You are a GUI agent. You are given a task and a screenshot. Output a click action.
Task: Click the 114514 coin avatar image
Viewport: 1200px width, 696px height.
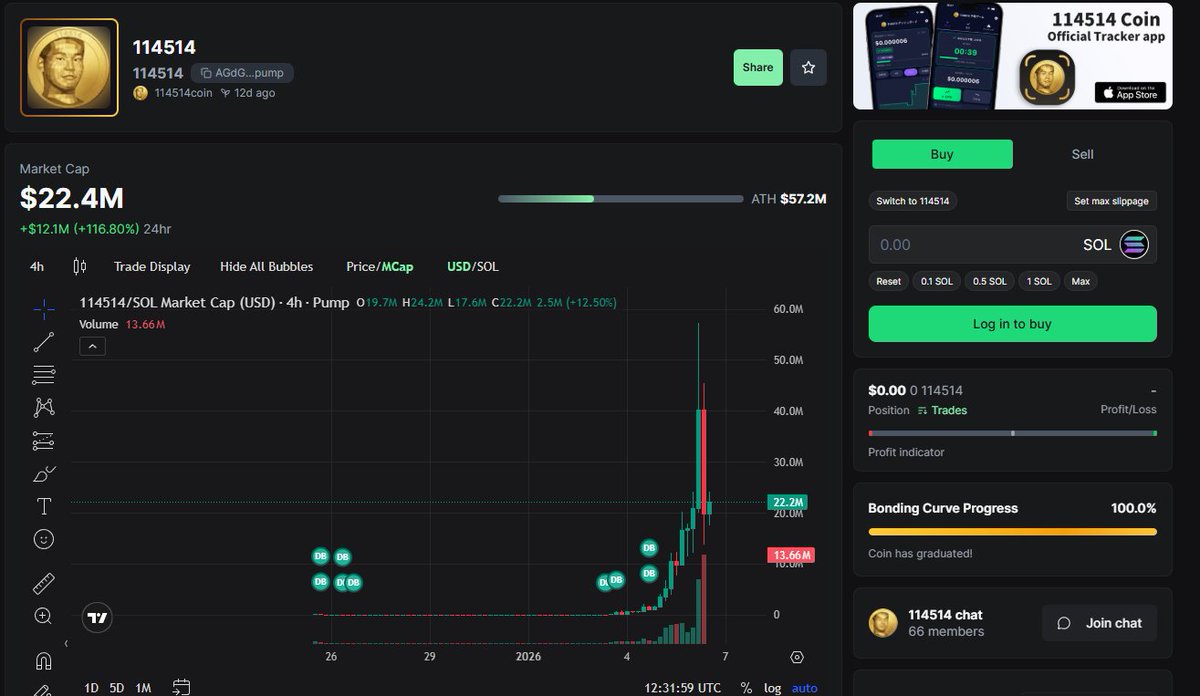[x=69, y=67]
